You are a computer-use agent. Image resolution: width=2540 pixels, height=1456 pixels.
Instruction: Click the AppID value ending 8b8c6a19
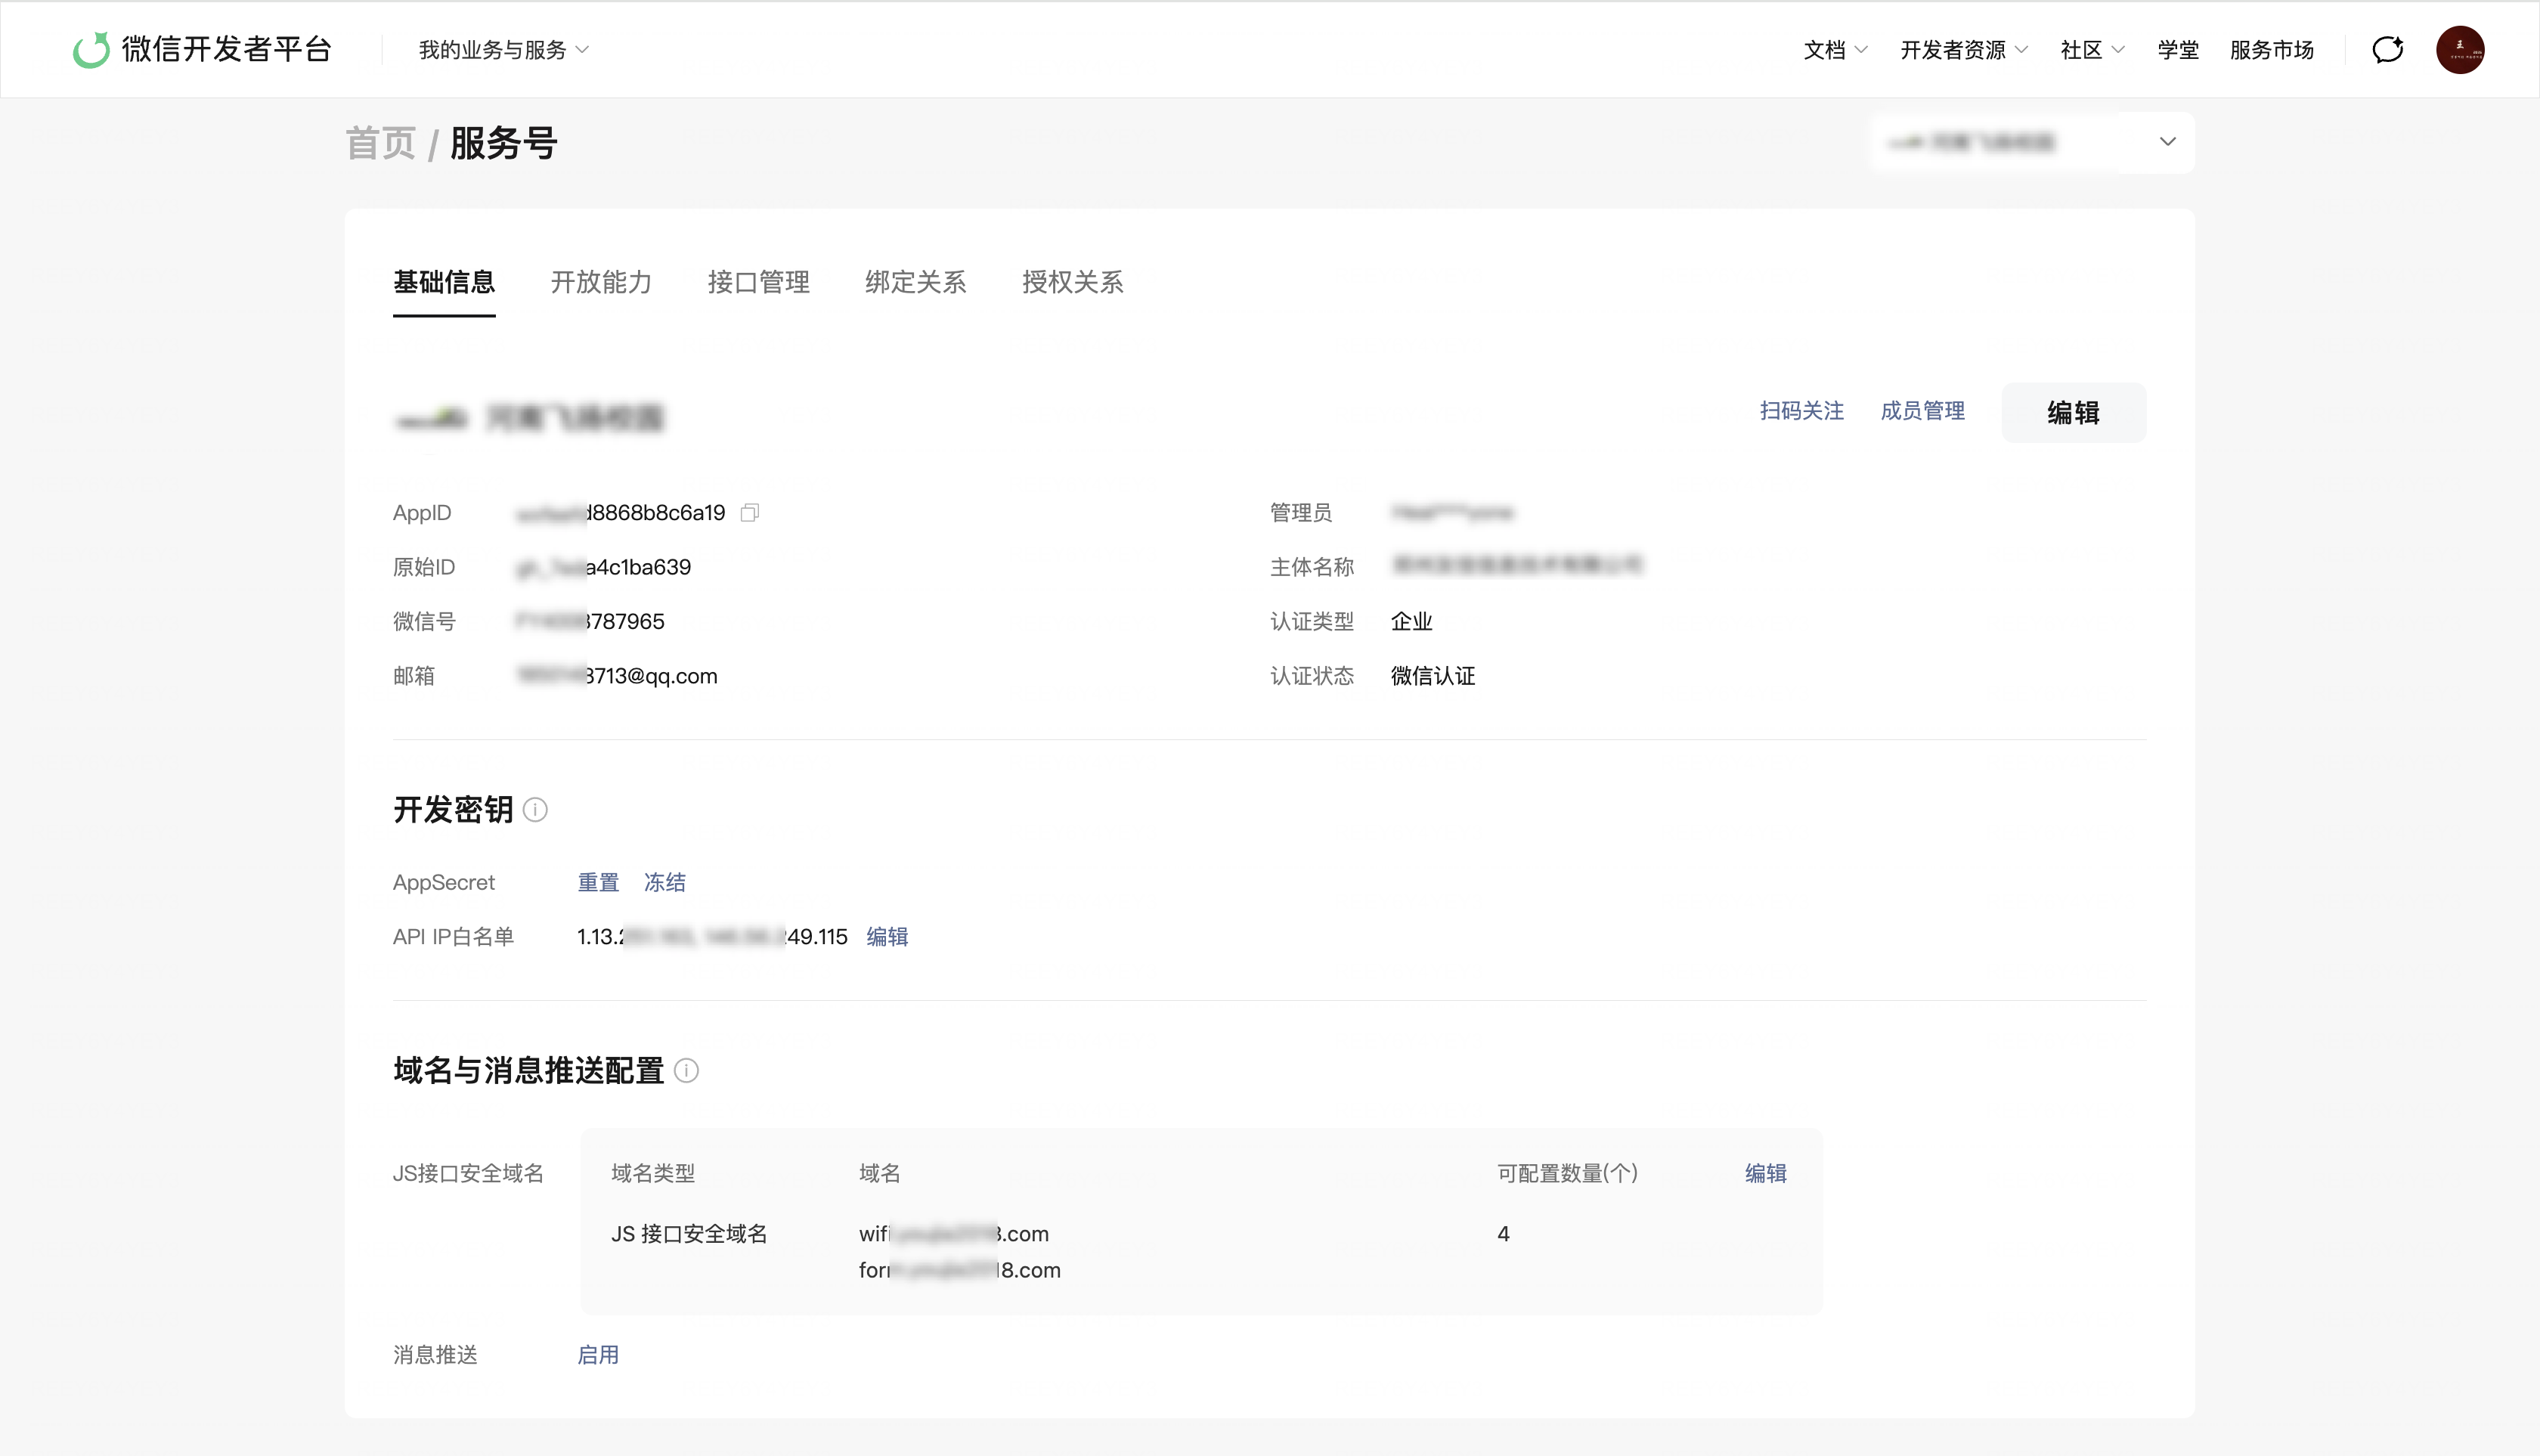pyautogui.click(x=621, y=513)
